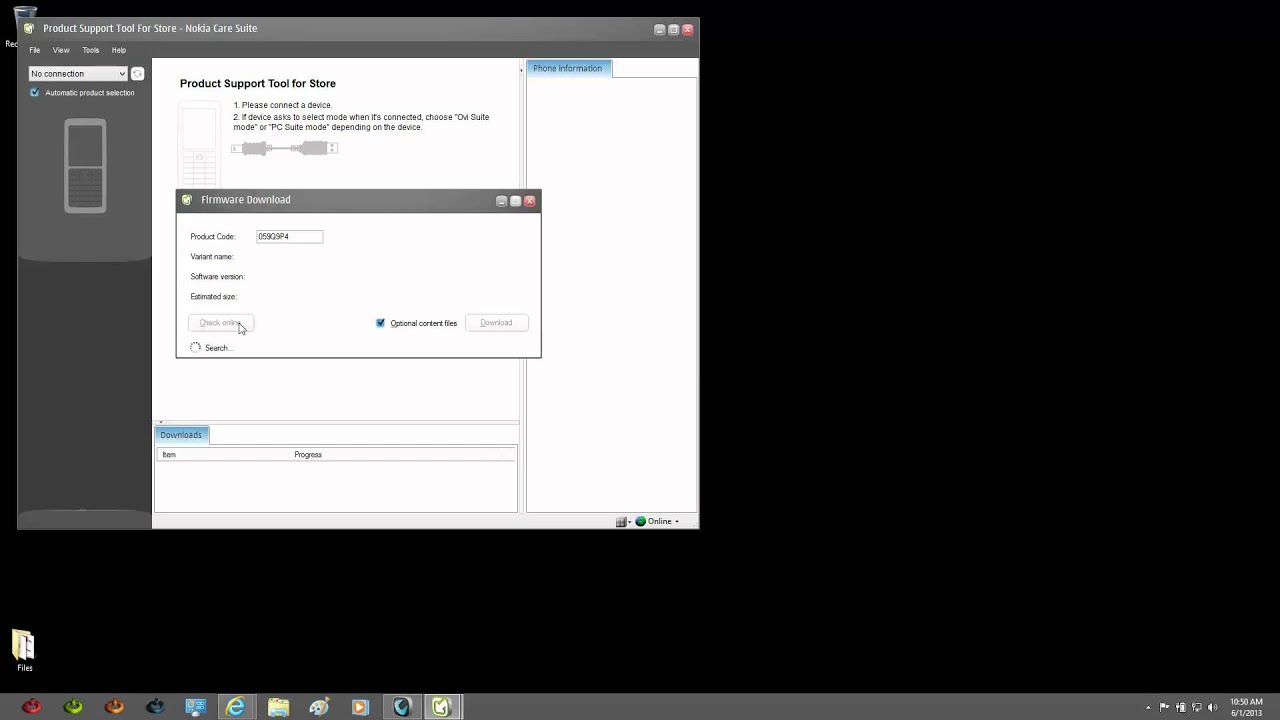Switch to the dark teal app in taskbar
Viewport: 1280px width, 720px height.
401,707
